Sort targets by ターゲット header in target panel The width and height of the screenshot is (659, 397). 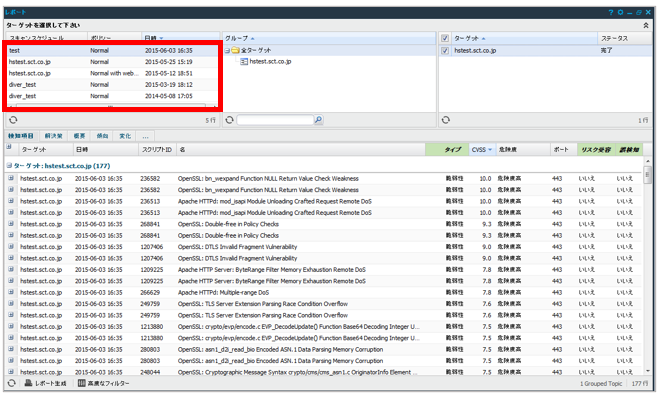[524, 38]
